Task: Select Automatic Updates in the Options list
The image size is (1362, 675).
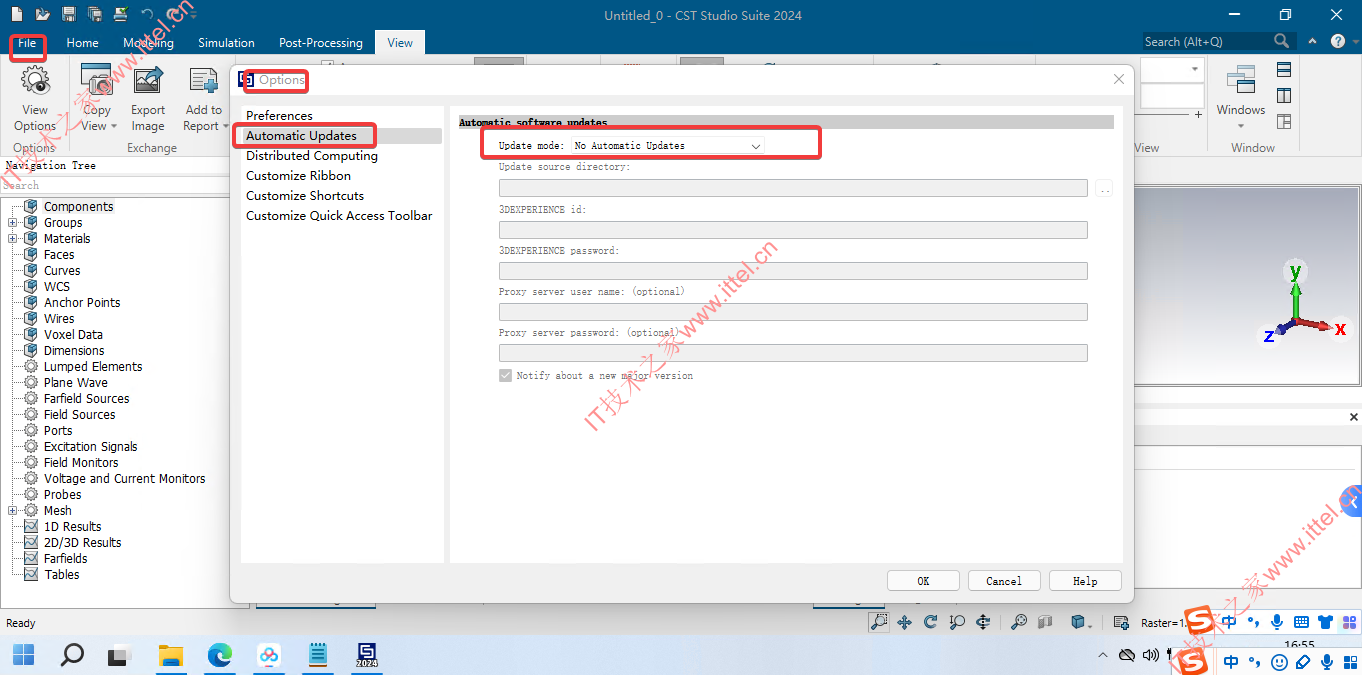Action: point(342,136)
